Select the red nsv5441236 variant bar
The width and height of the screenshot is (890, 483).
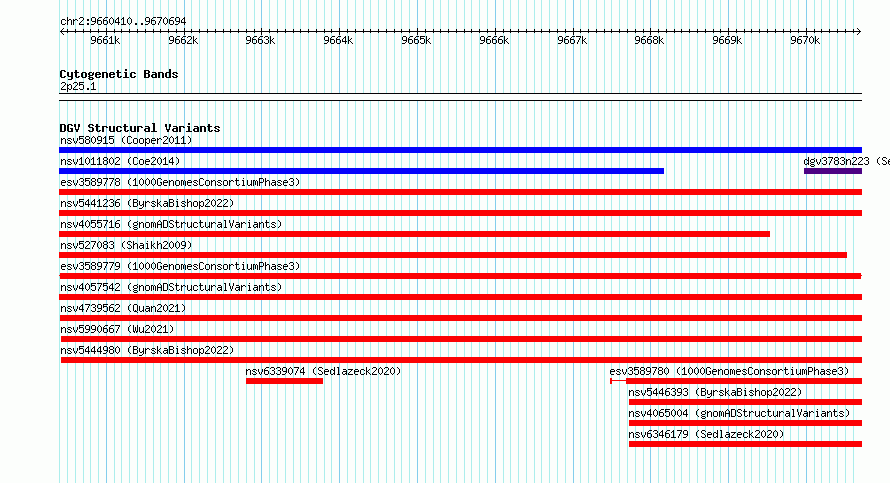point(460,213)
